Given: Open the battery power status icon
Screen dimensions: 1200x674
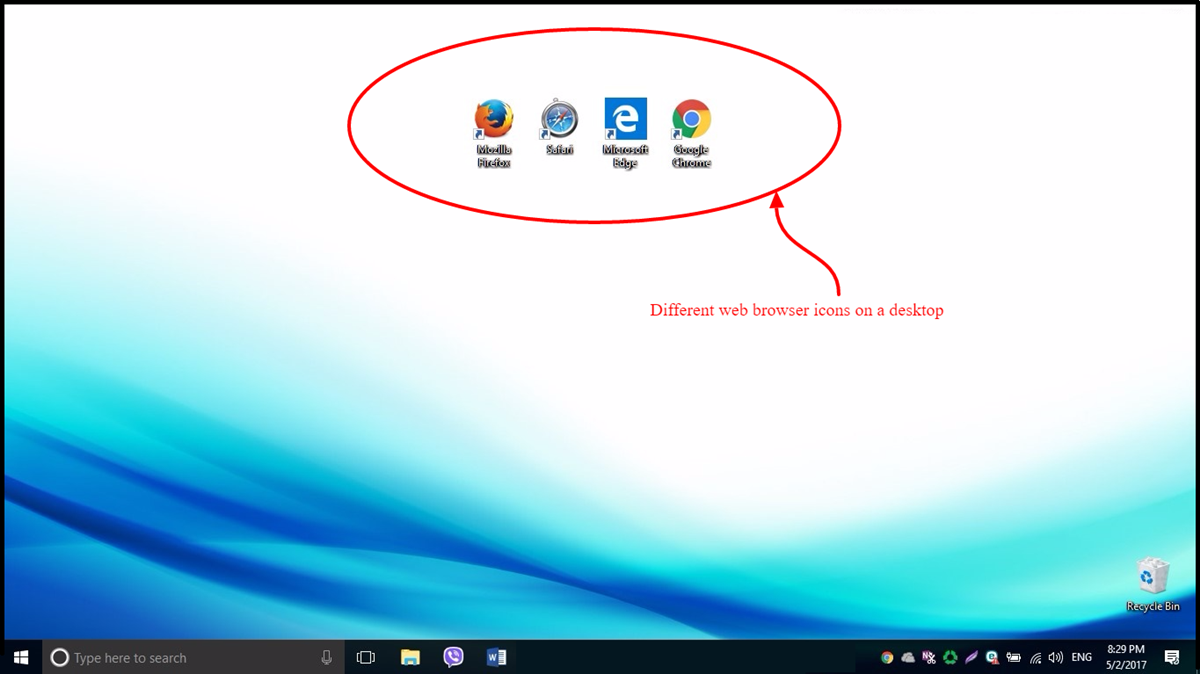Looking at the screenshot, I should pos(1013,658).
